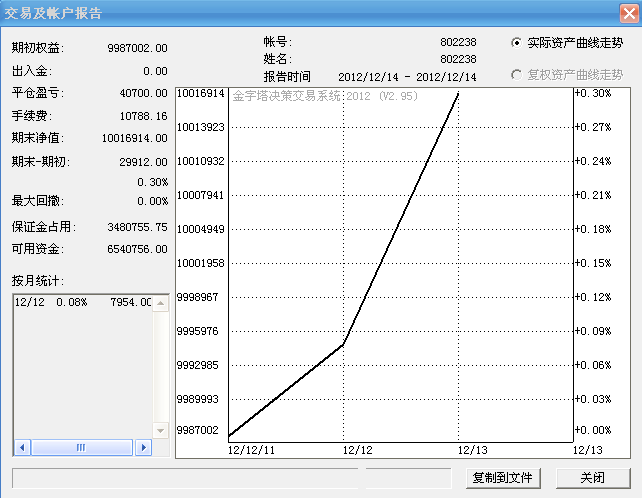Click the 按月统计 label
Screen dimensions: 642x498
(x=38, y=281)
